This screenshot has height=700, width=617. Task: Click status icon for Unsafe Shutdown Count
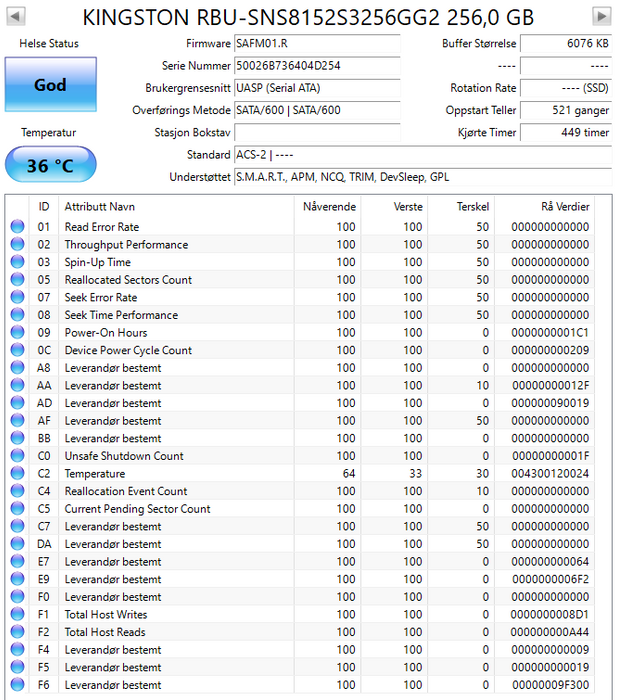point(17,456)
